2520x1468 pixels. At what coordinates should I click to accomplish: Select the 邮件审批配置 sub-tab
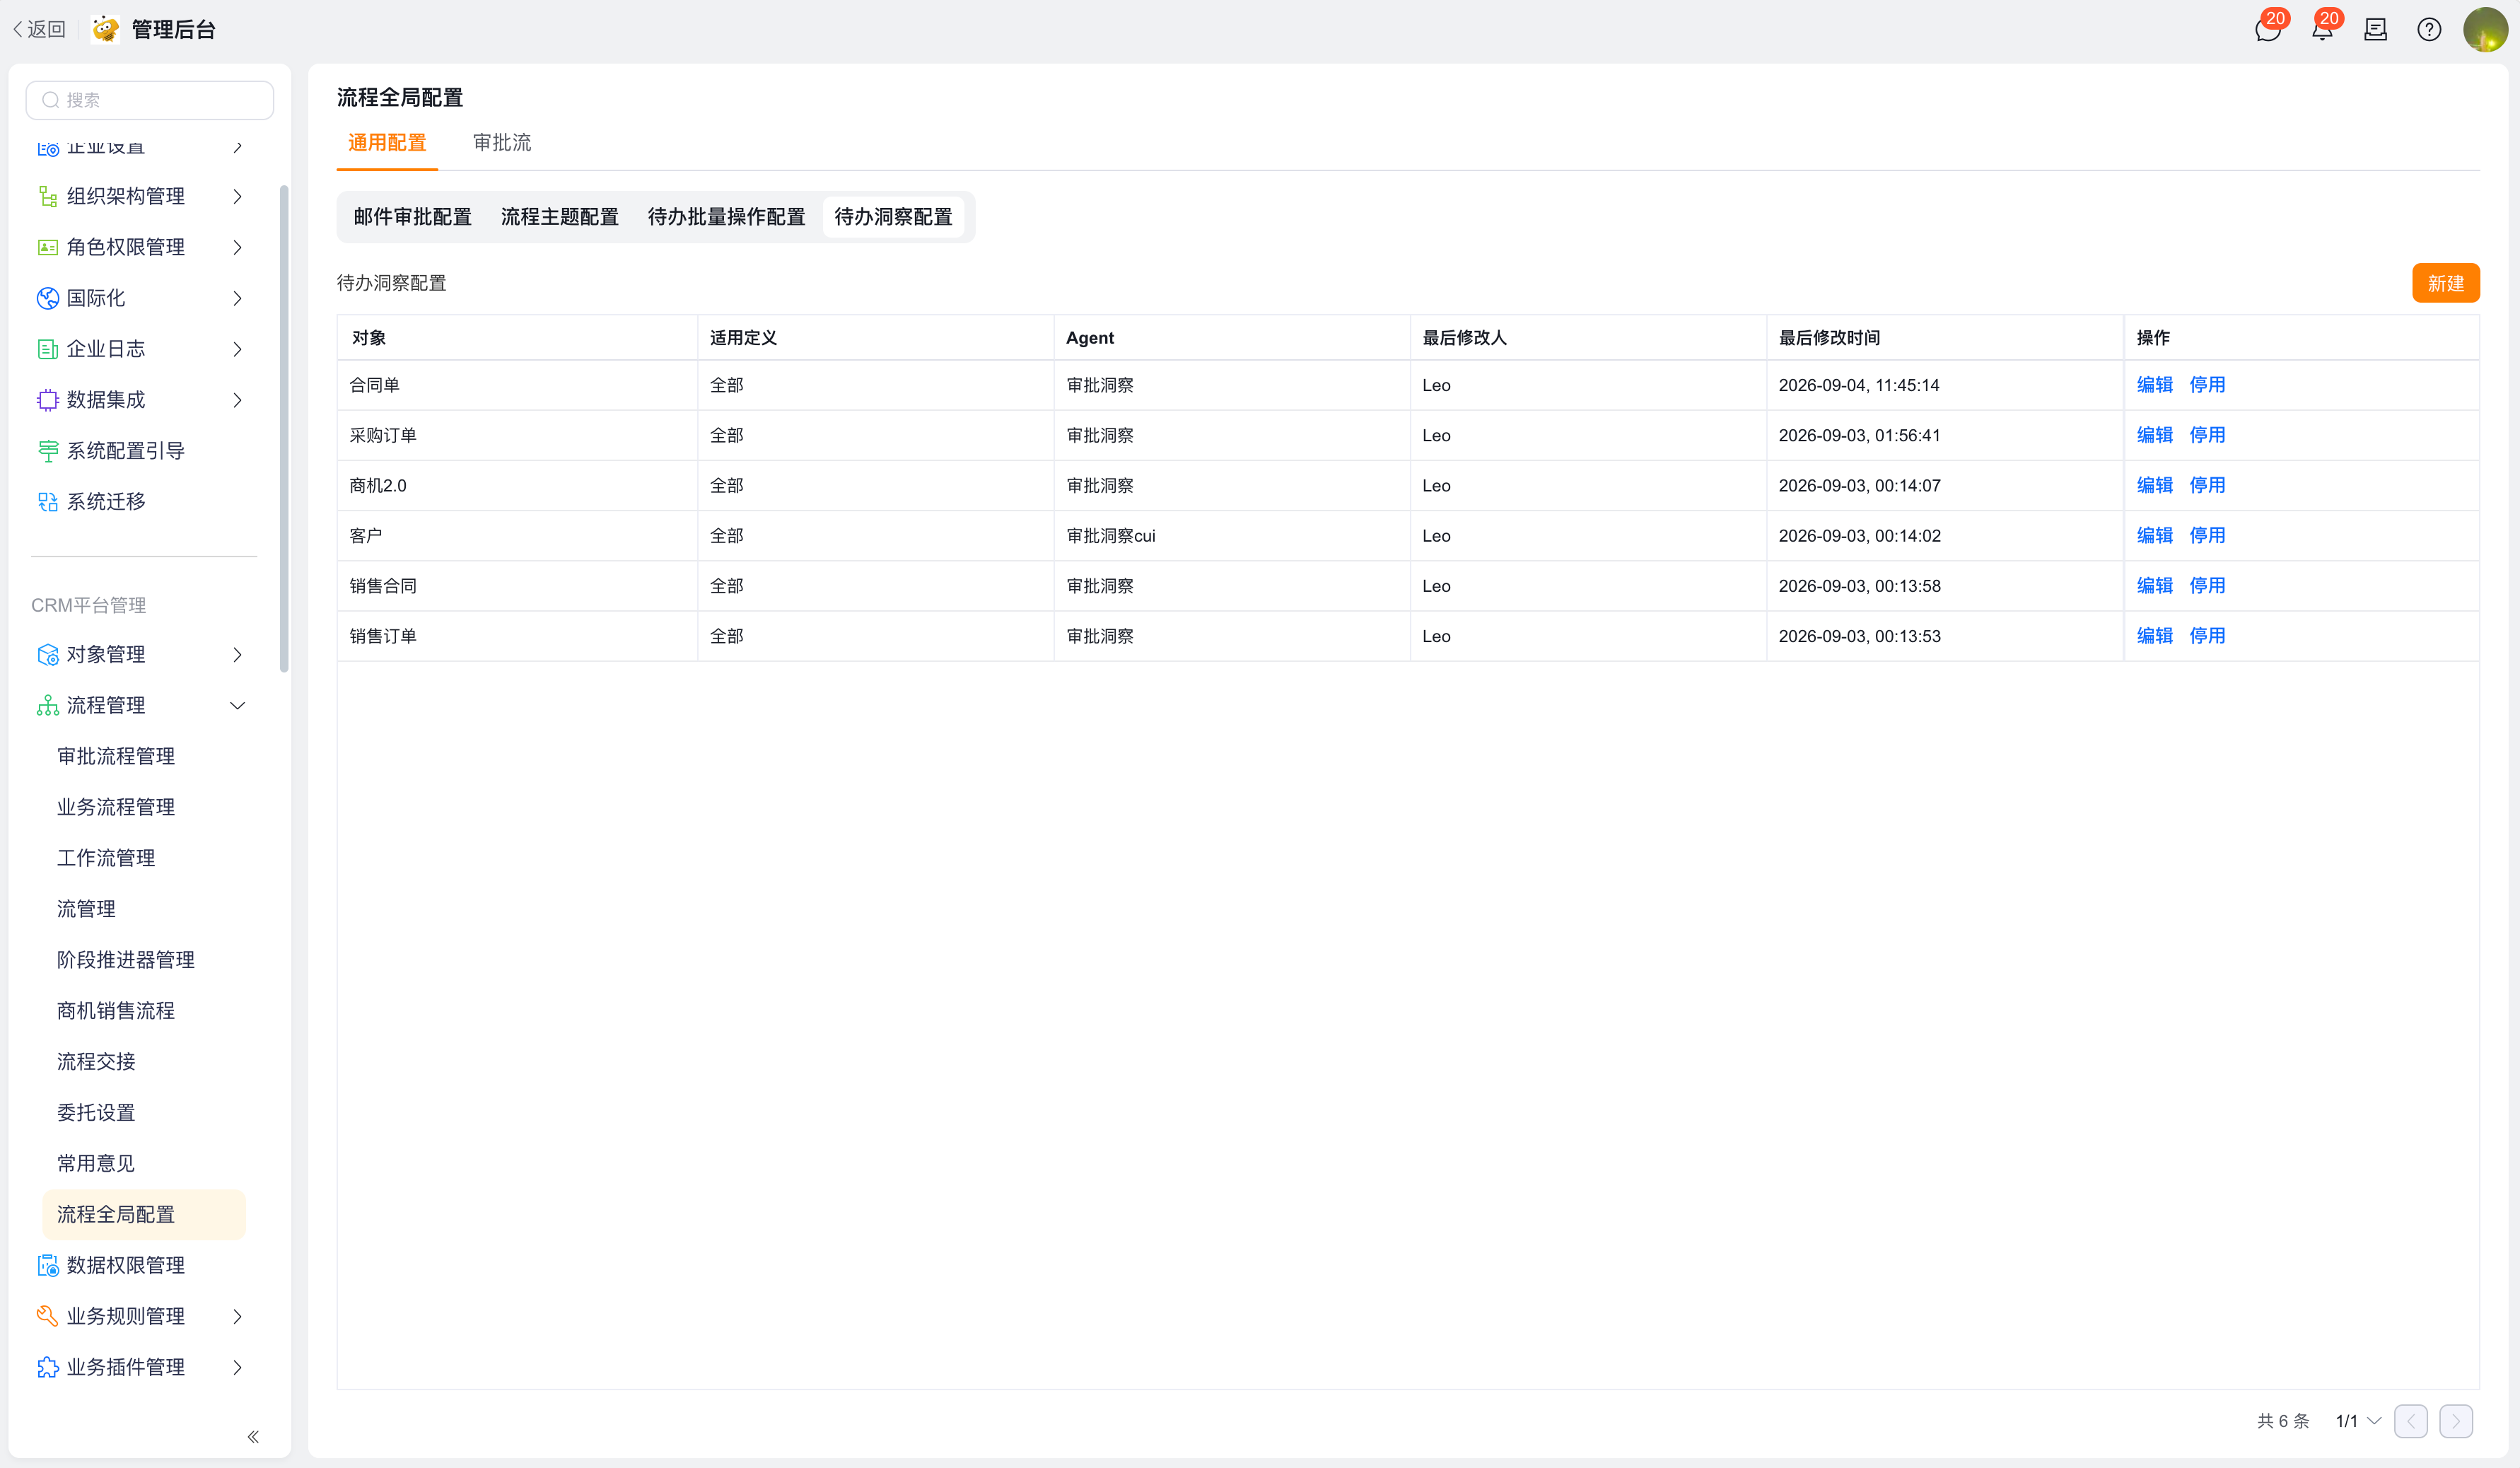pyautogui.click(x=412, y=217)
